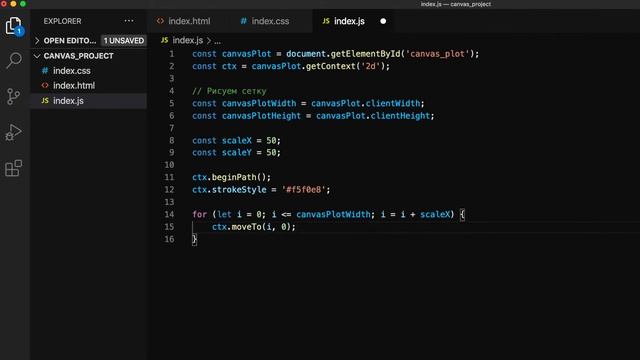Switch to the index.css tab
Image resolution: width=640 pixels, height=360 pixels.
coord(270,21)
